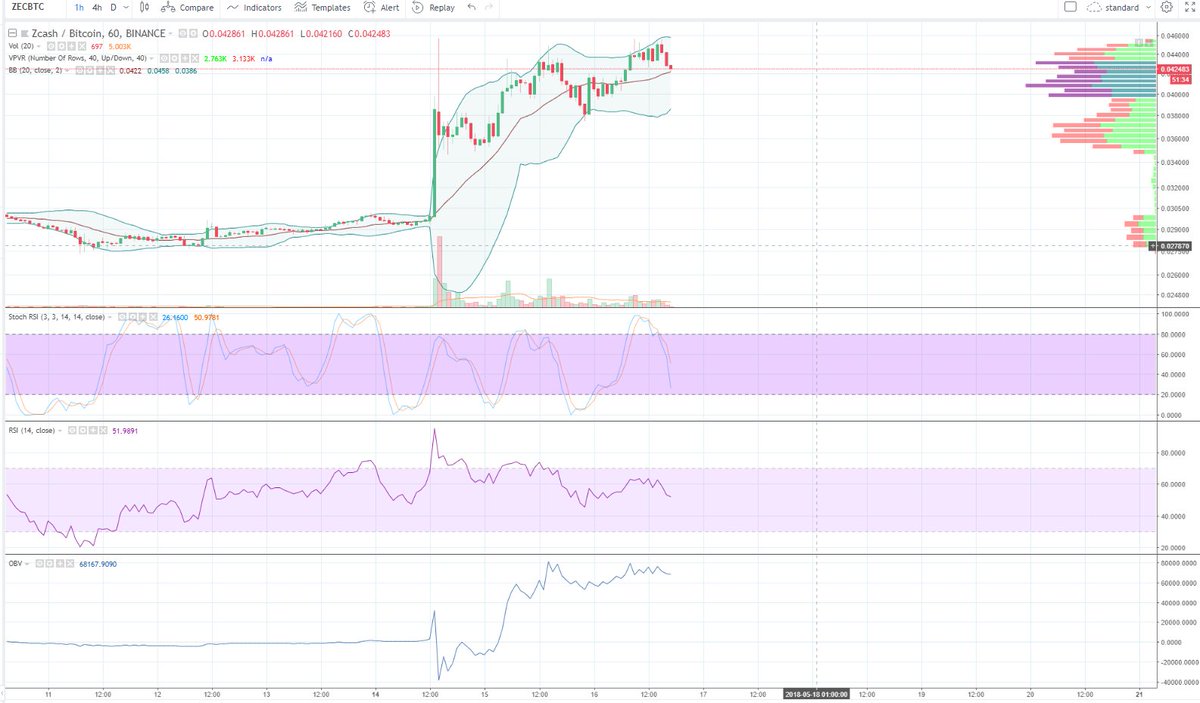Screen dimensions: 1200x703
Task: Click the Vol value 5.003K
Action: (119, 46)
